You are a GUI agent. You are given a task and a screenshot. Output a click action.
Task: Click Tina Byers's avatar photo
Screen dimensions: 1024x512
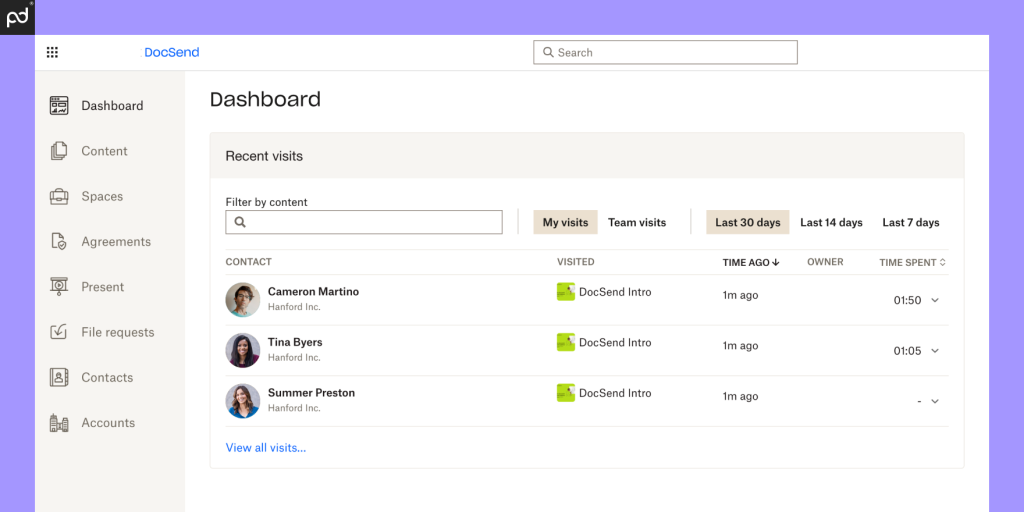tap(243, 350)
